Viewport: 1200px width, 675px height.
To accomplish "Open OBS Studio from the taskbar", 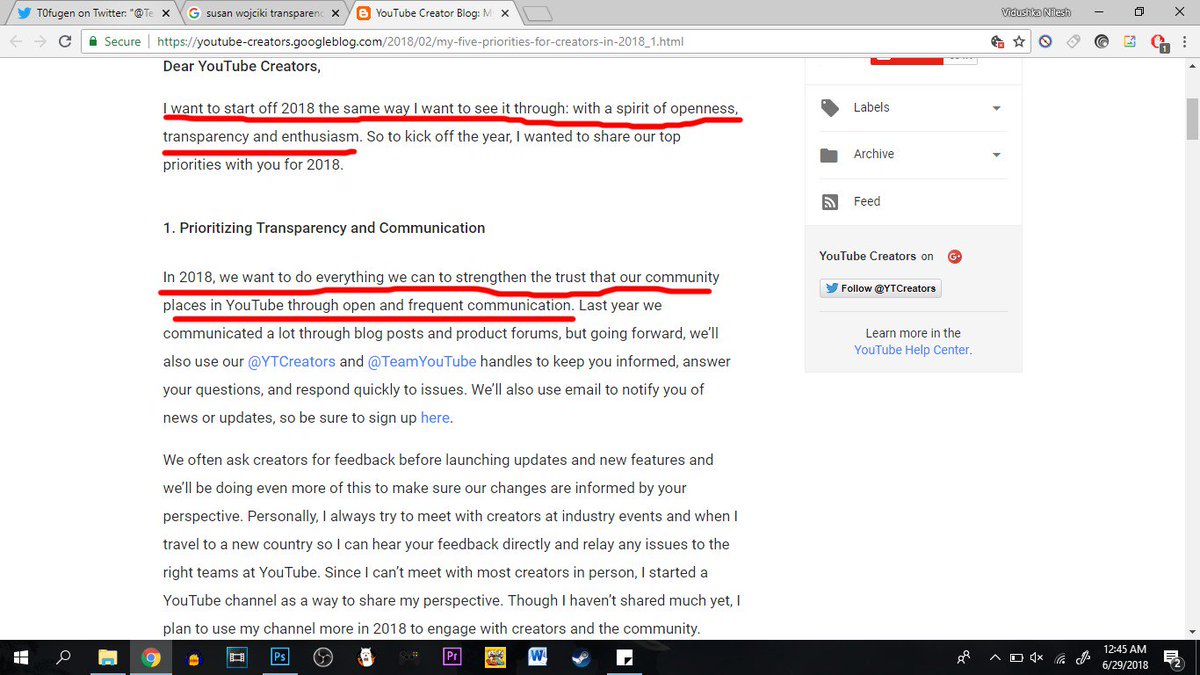I will (323, 658).
